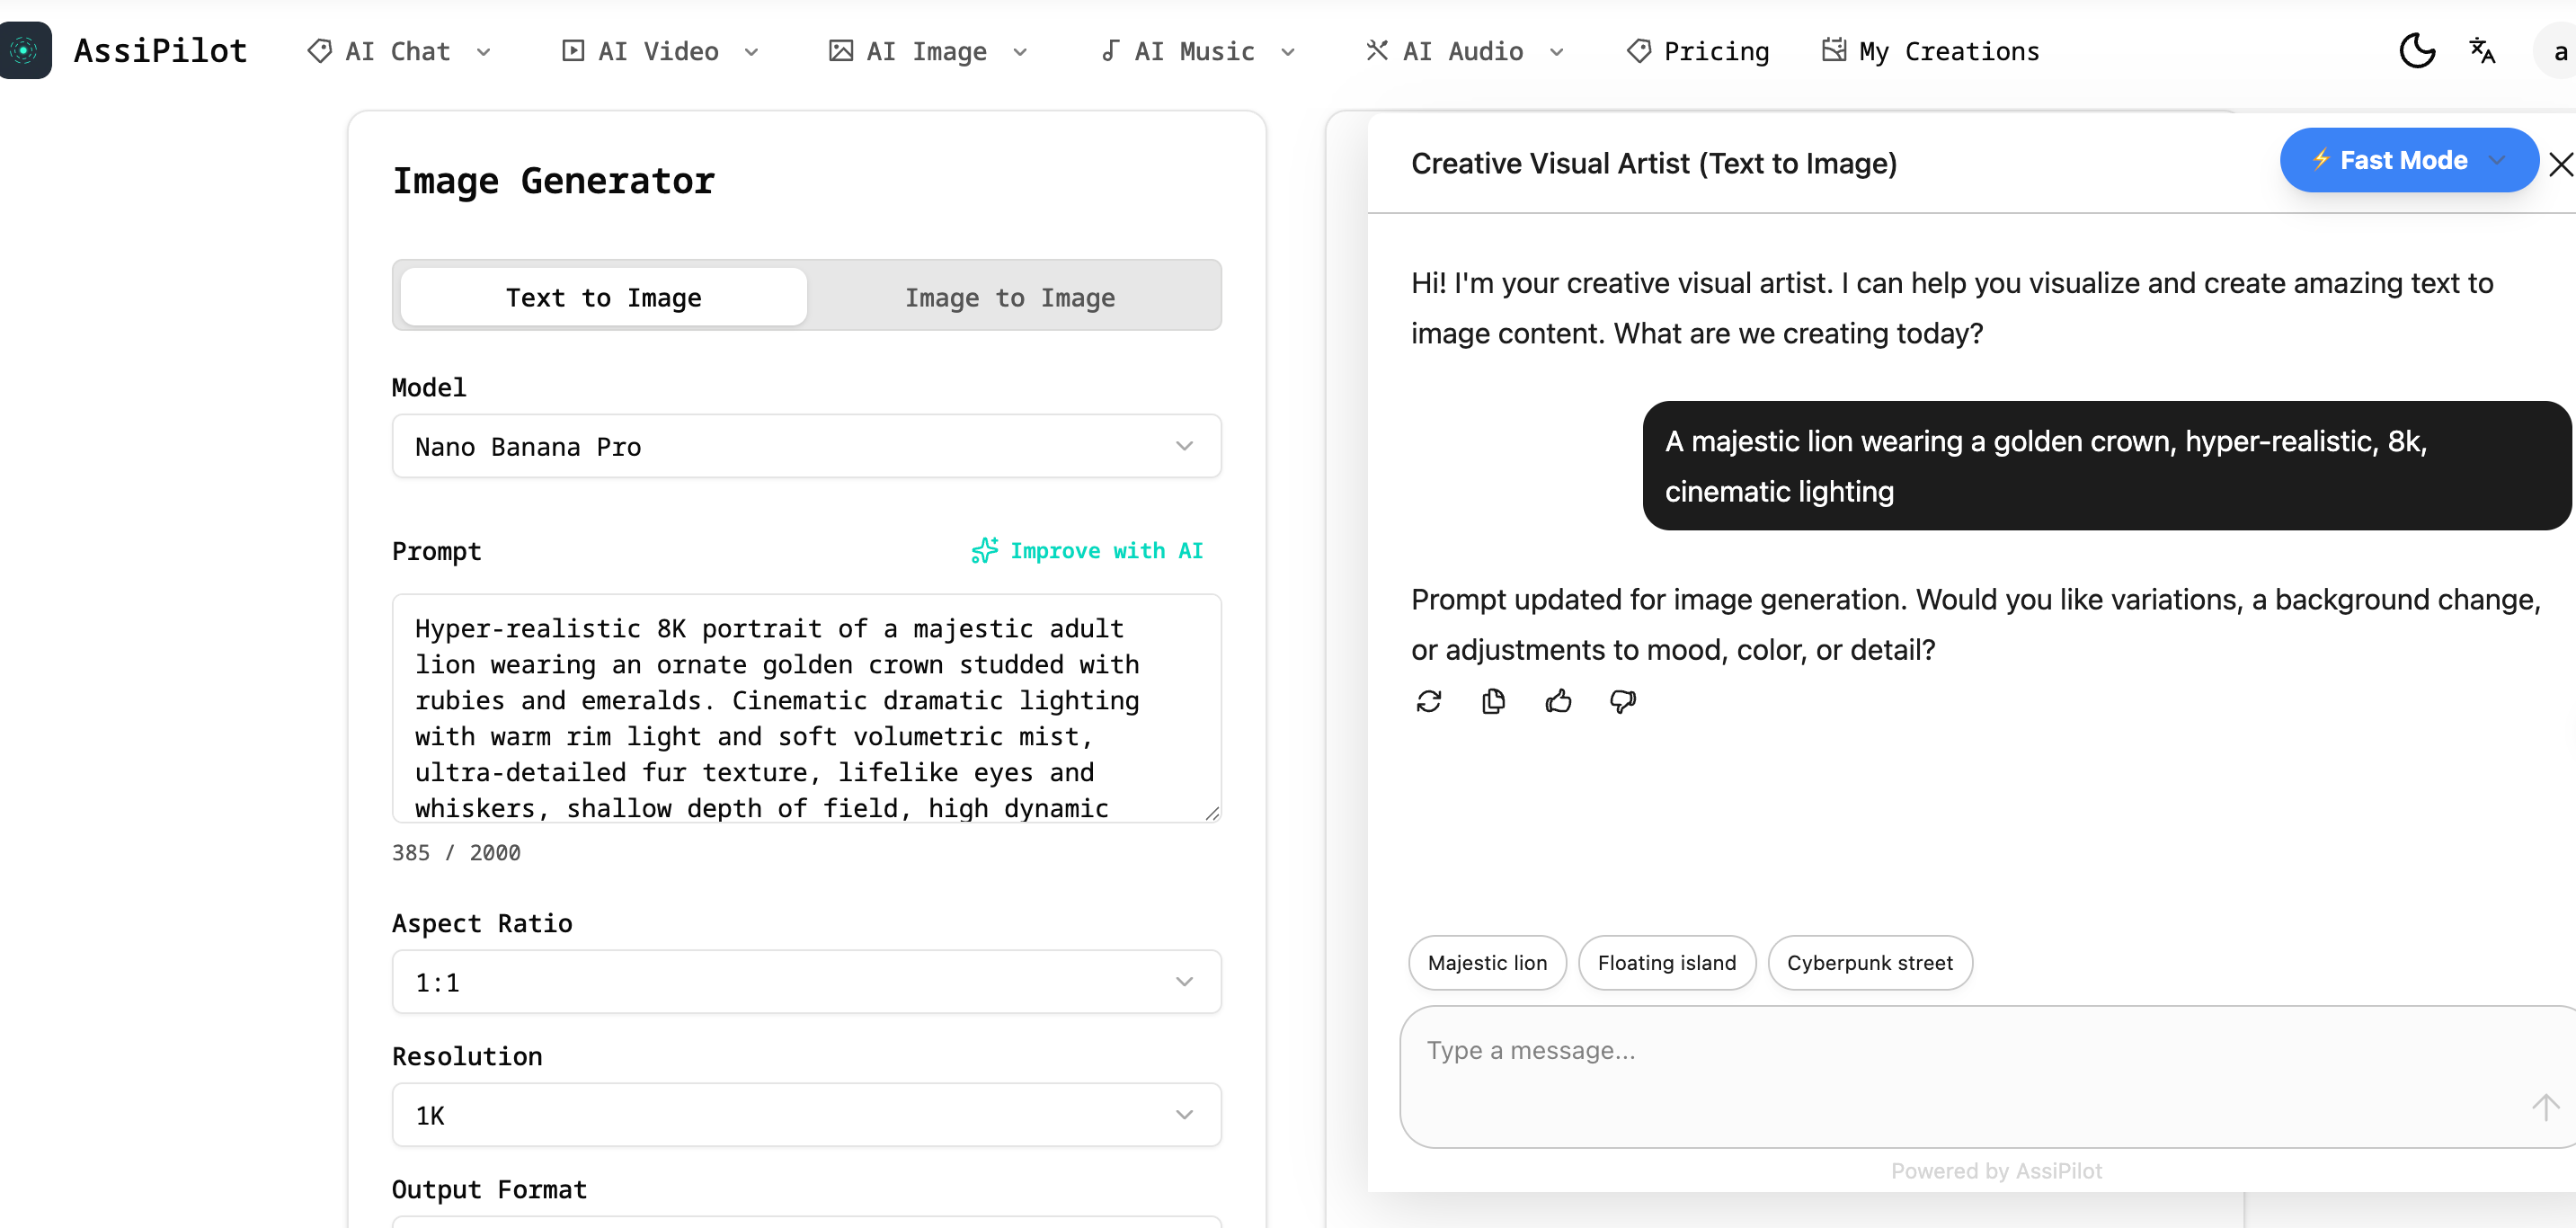Give a thumbs up to the response

[x=1558, y=701]
